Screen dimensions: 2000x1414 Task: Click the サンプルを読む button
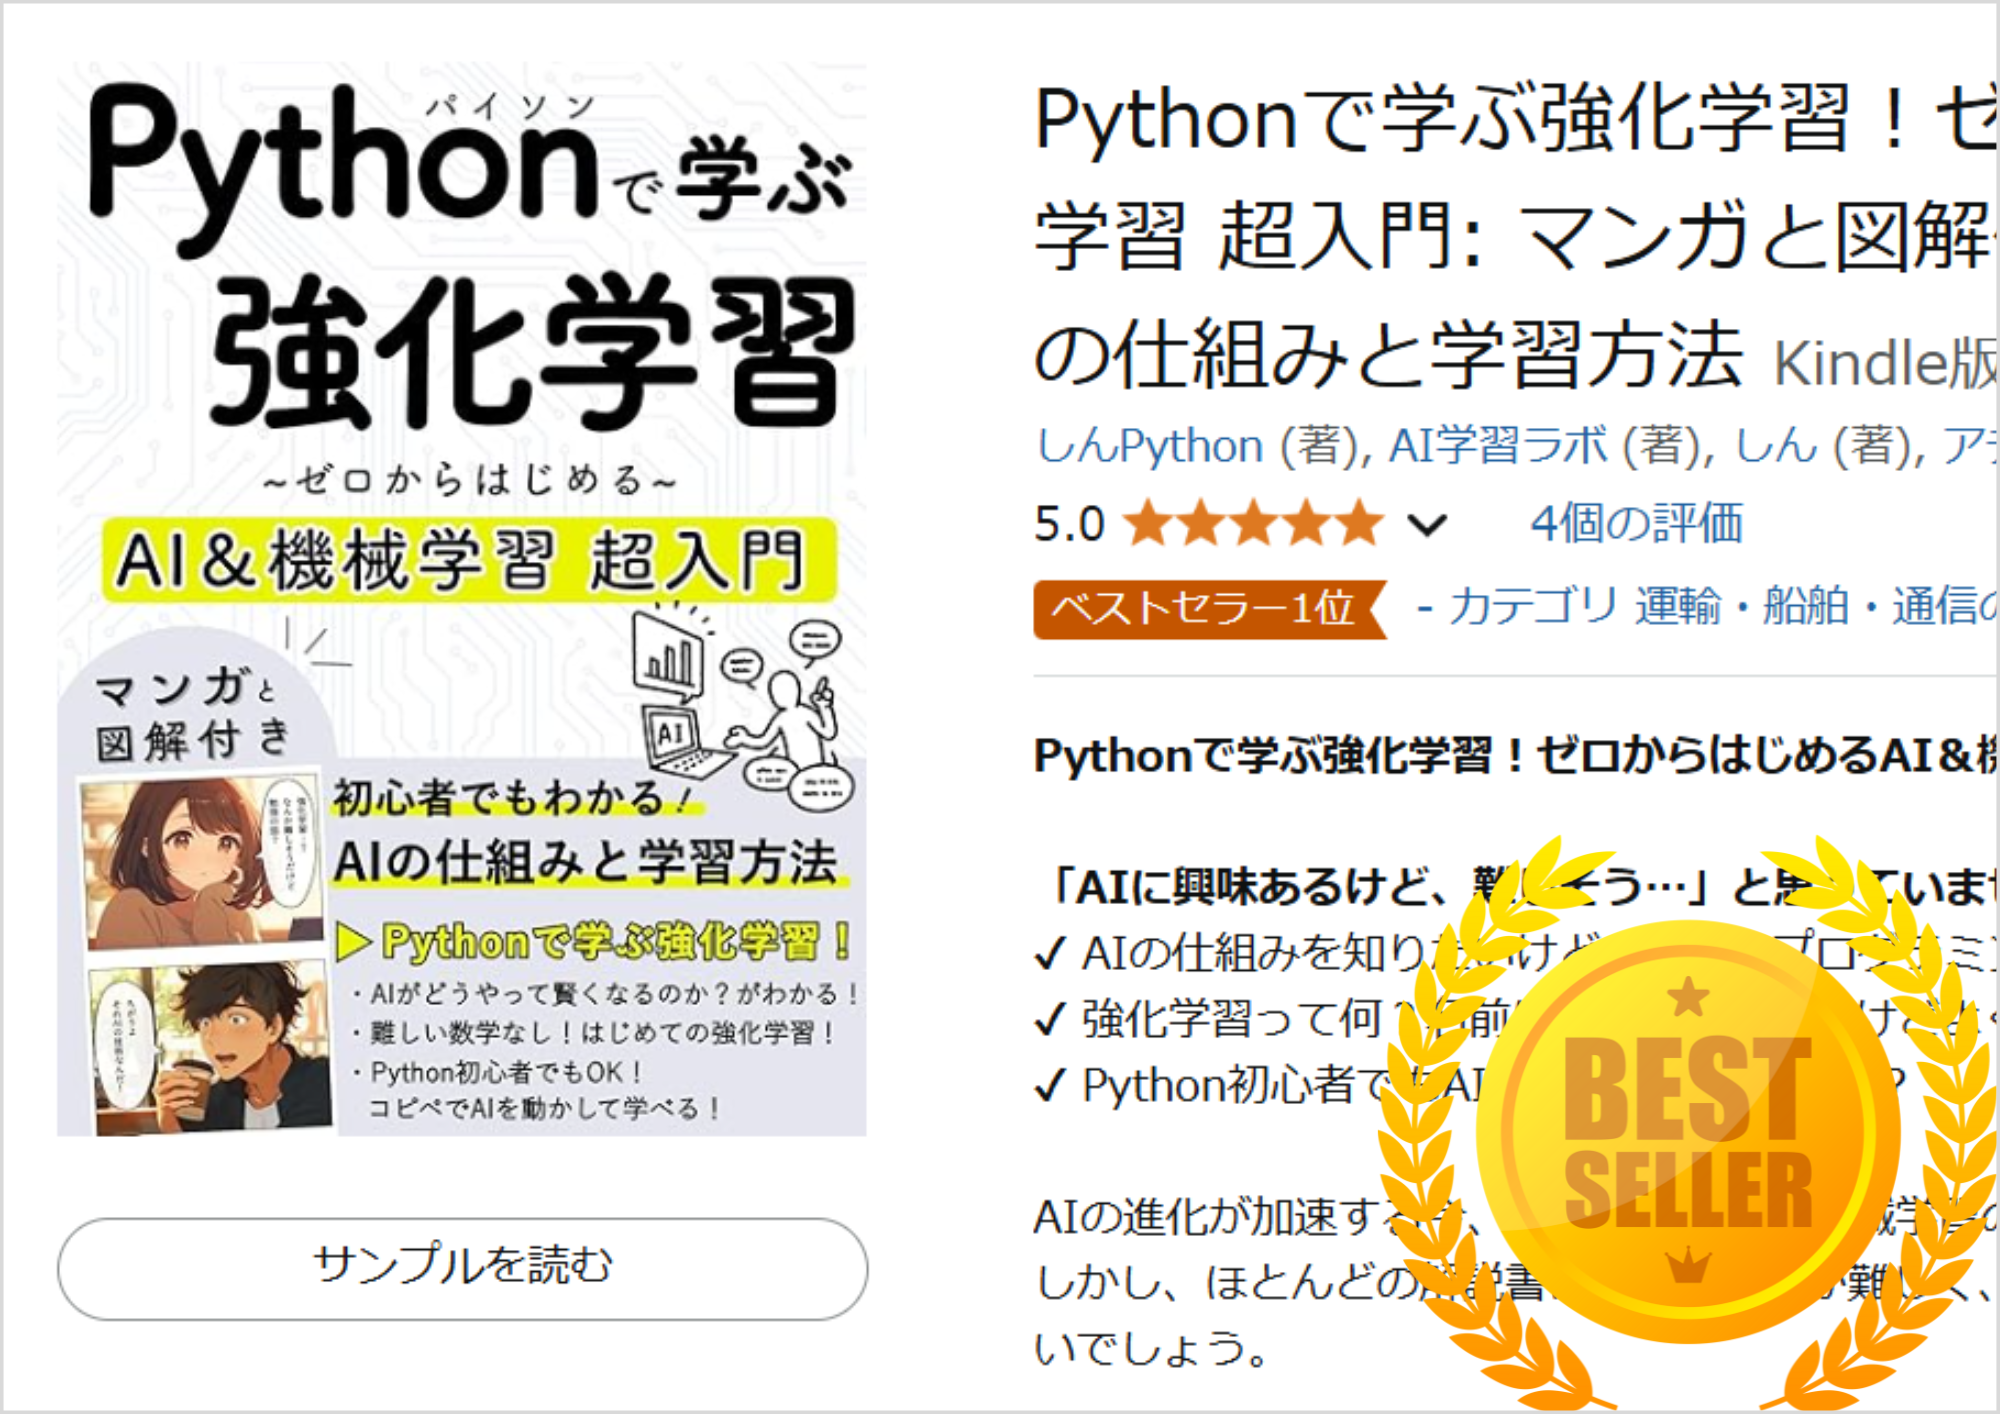462,1268
